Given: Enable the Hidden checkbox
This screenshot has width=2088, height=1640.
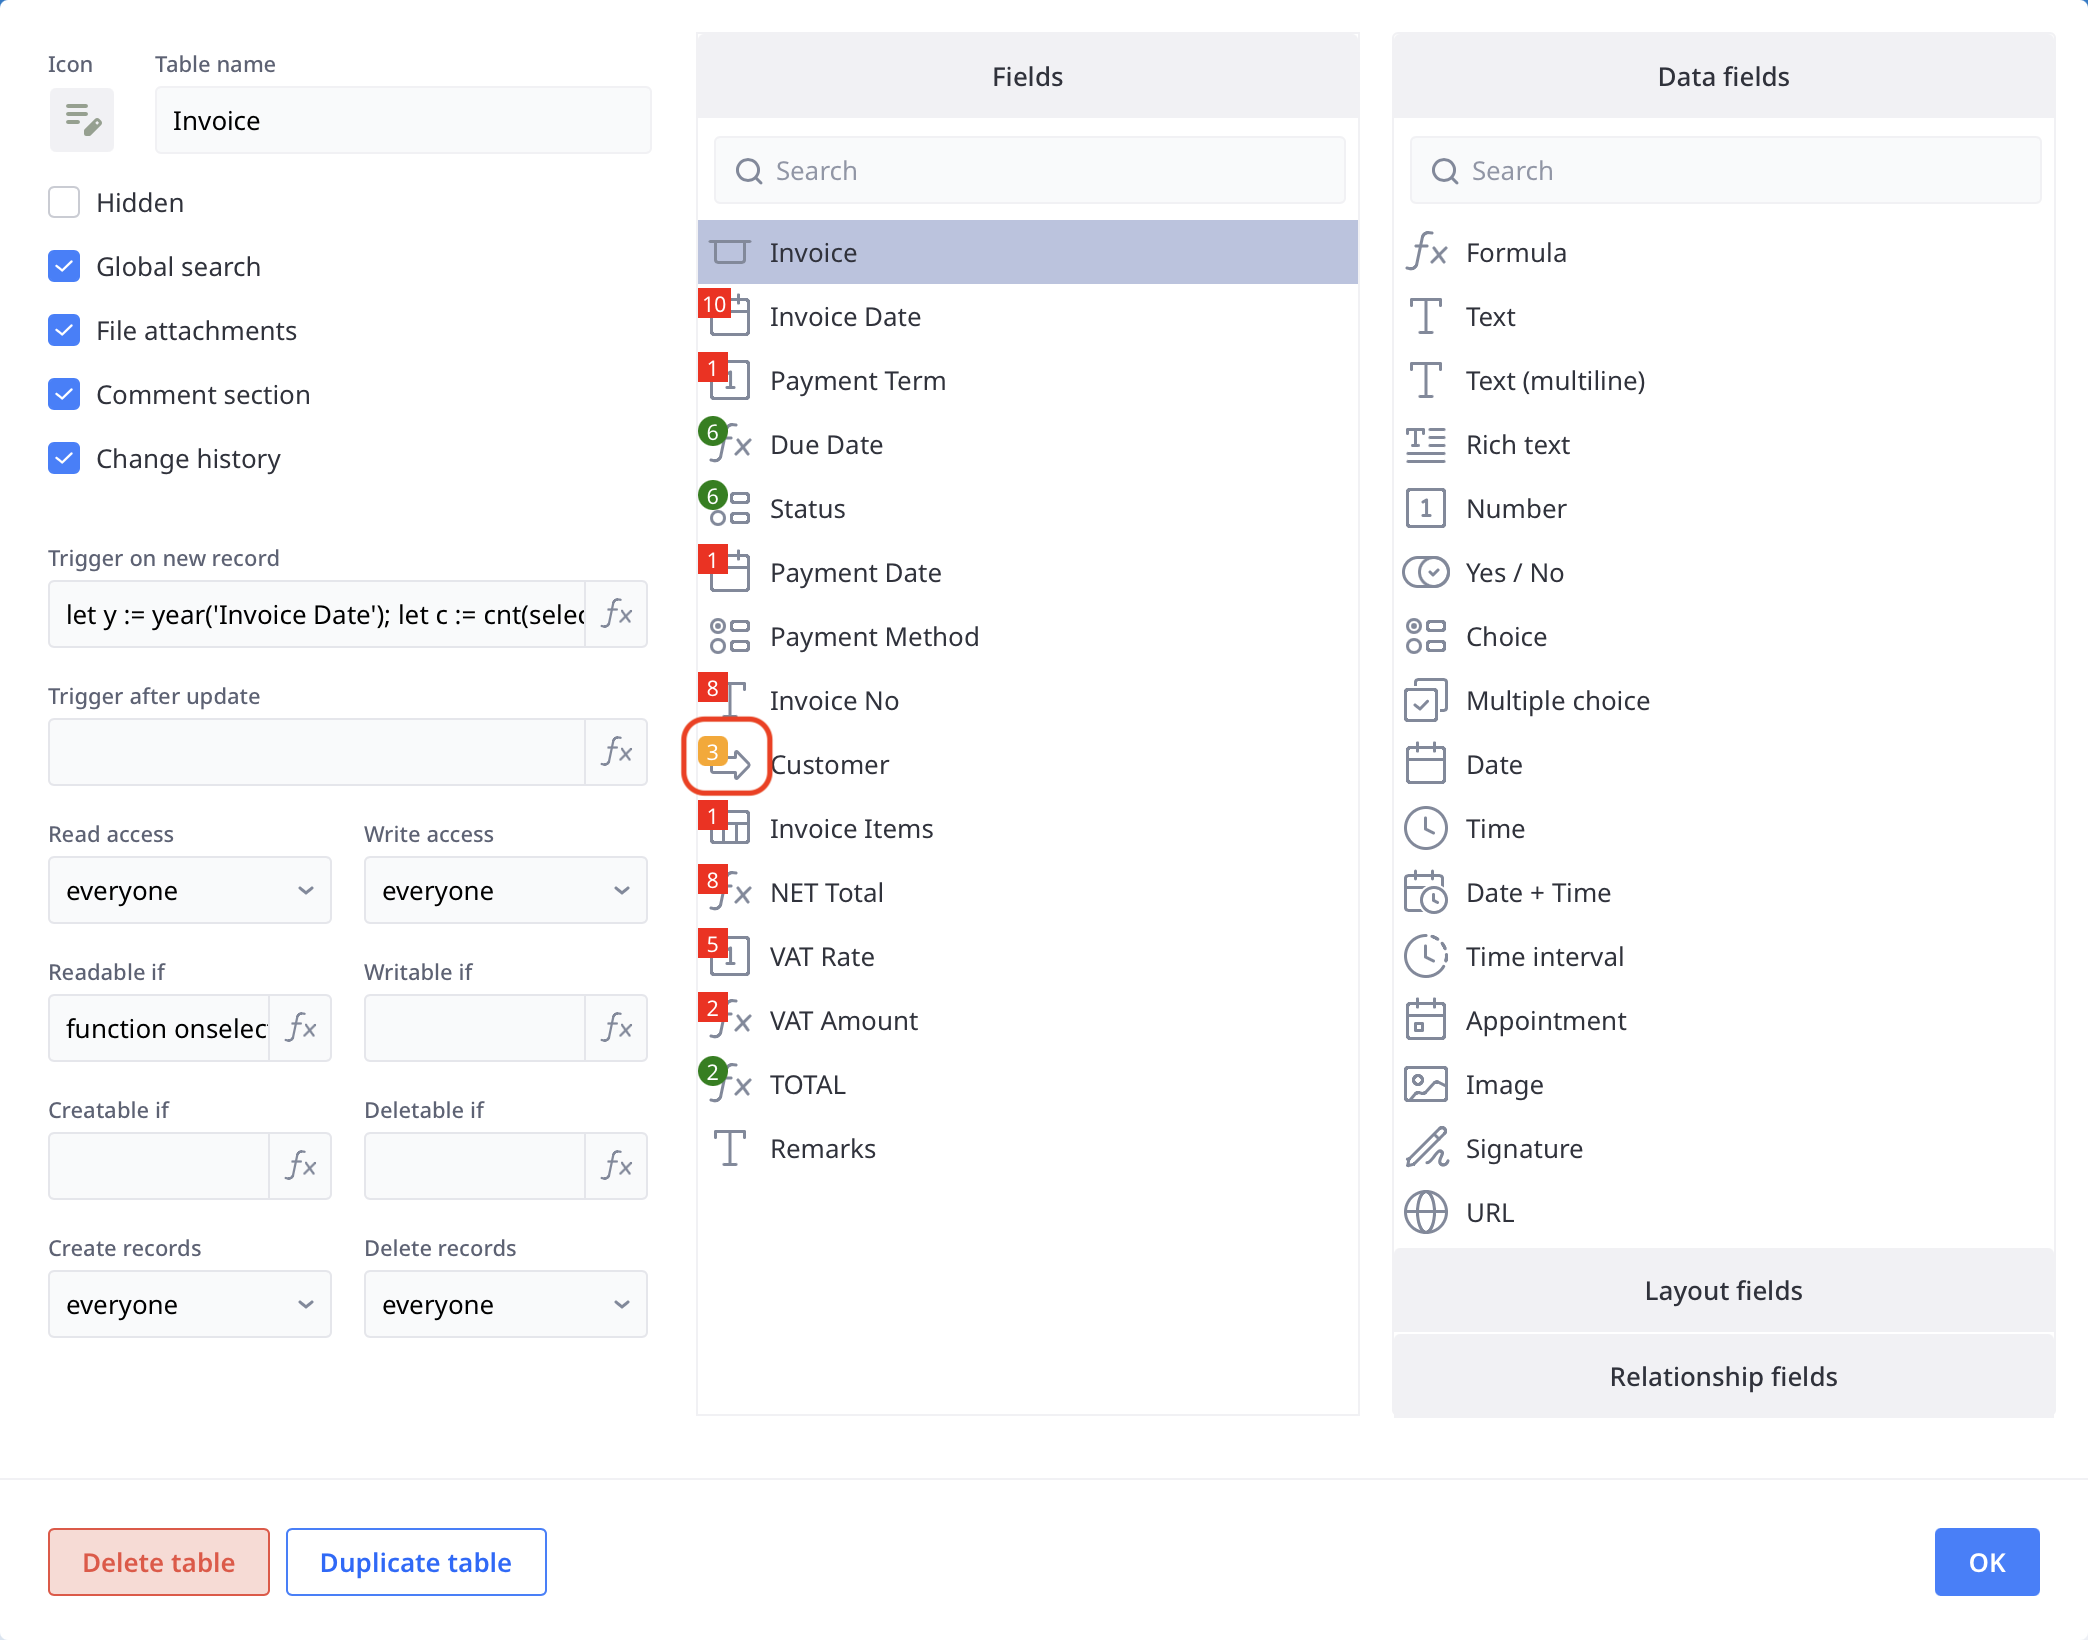Looking at the screenshot, I should [x=64, y=203].
